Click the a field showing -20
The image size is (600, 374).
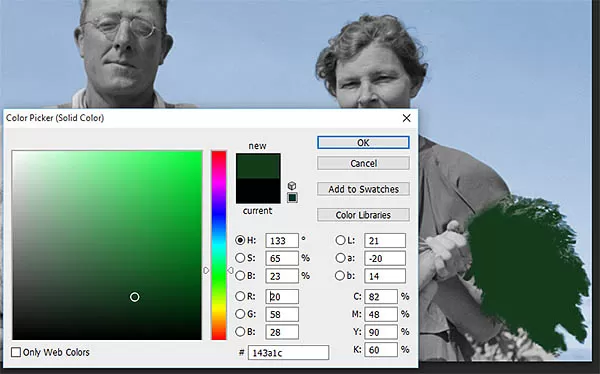point(385,258)
